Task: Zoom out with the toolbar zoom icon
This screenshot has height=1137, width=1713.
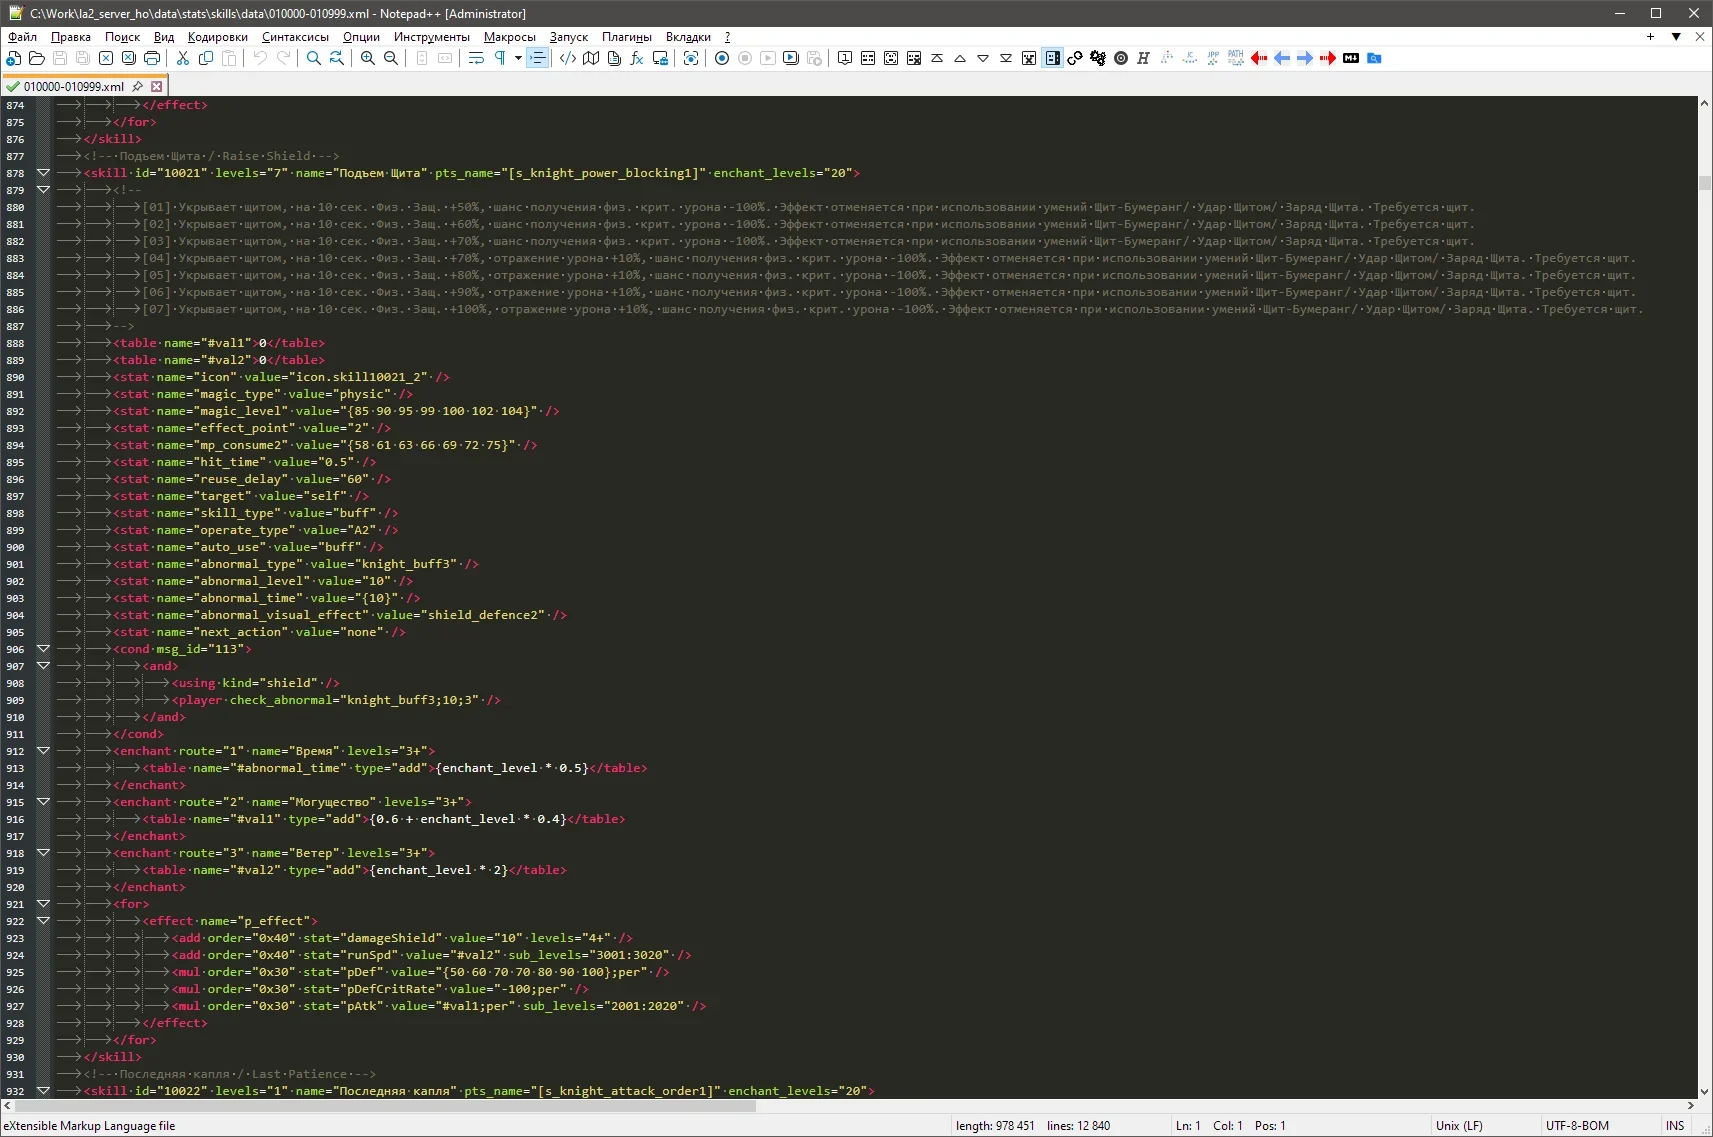Action: pos(391,58)
